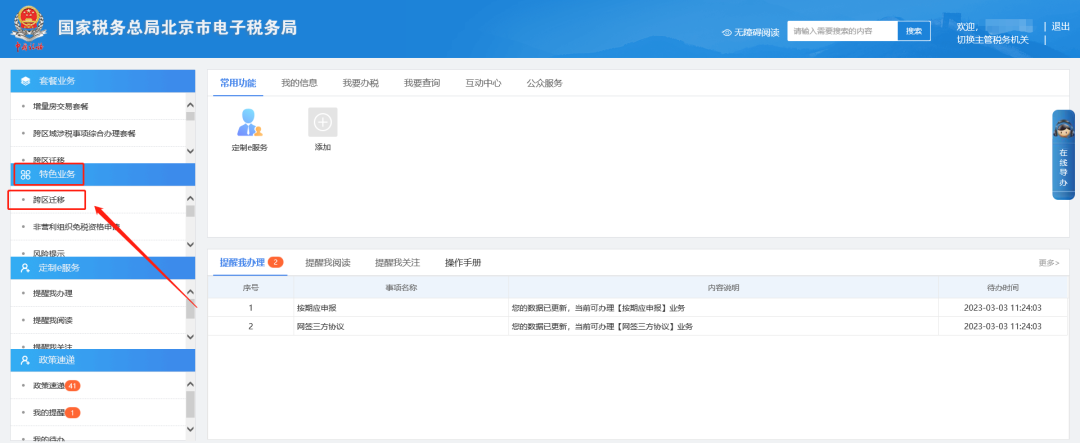Select the 互动中心 tab
Screen dimensions: 1080x443
(x=484, y=83)
